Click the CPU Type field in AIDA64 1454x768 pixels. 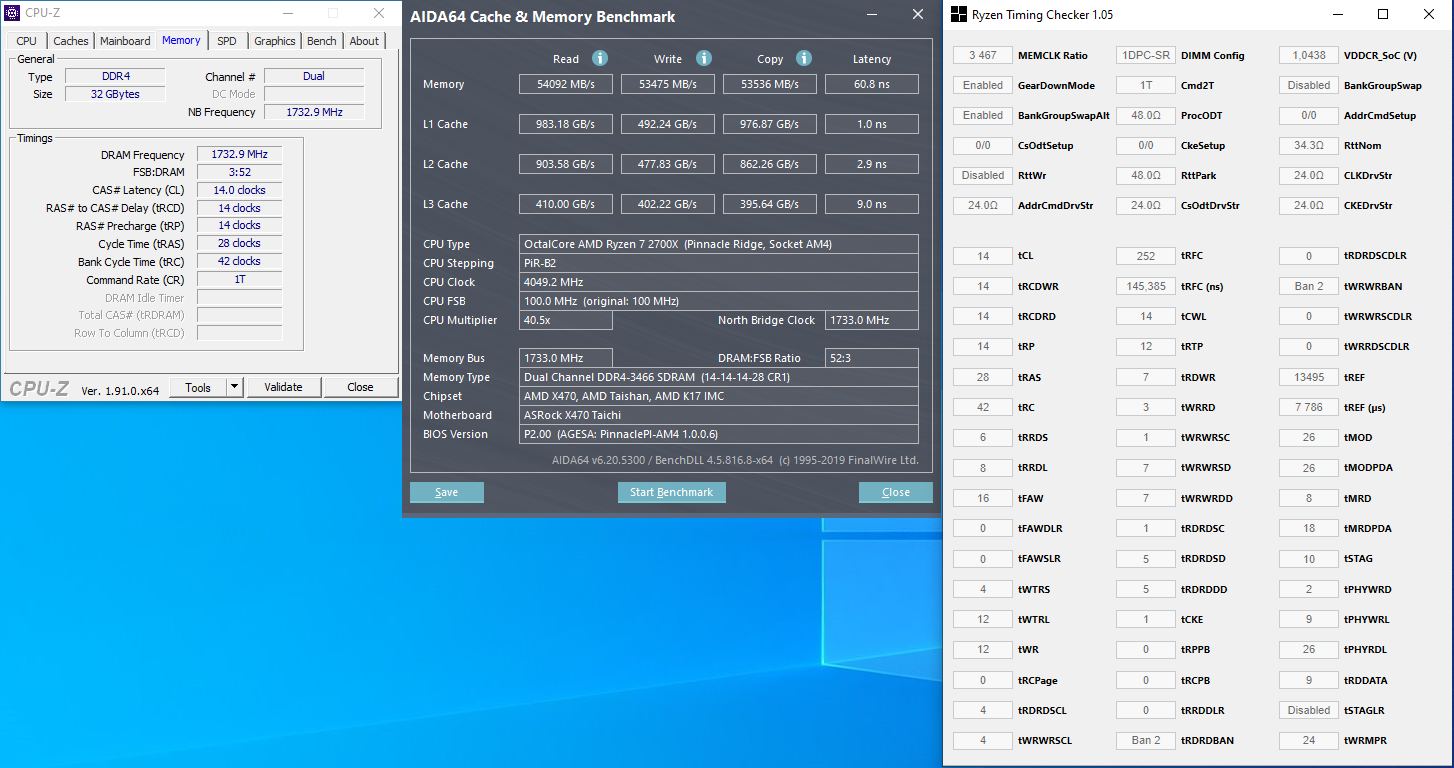pyautogui.click(x=720, y=244)
